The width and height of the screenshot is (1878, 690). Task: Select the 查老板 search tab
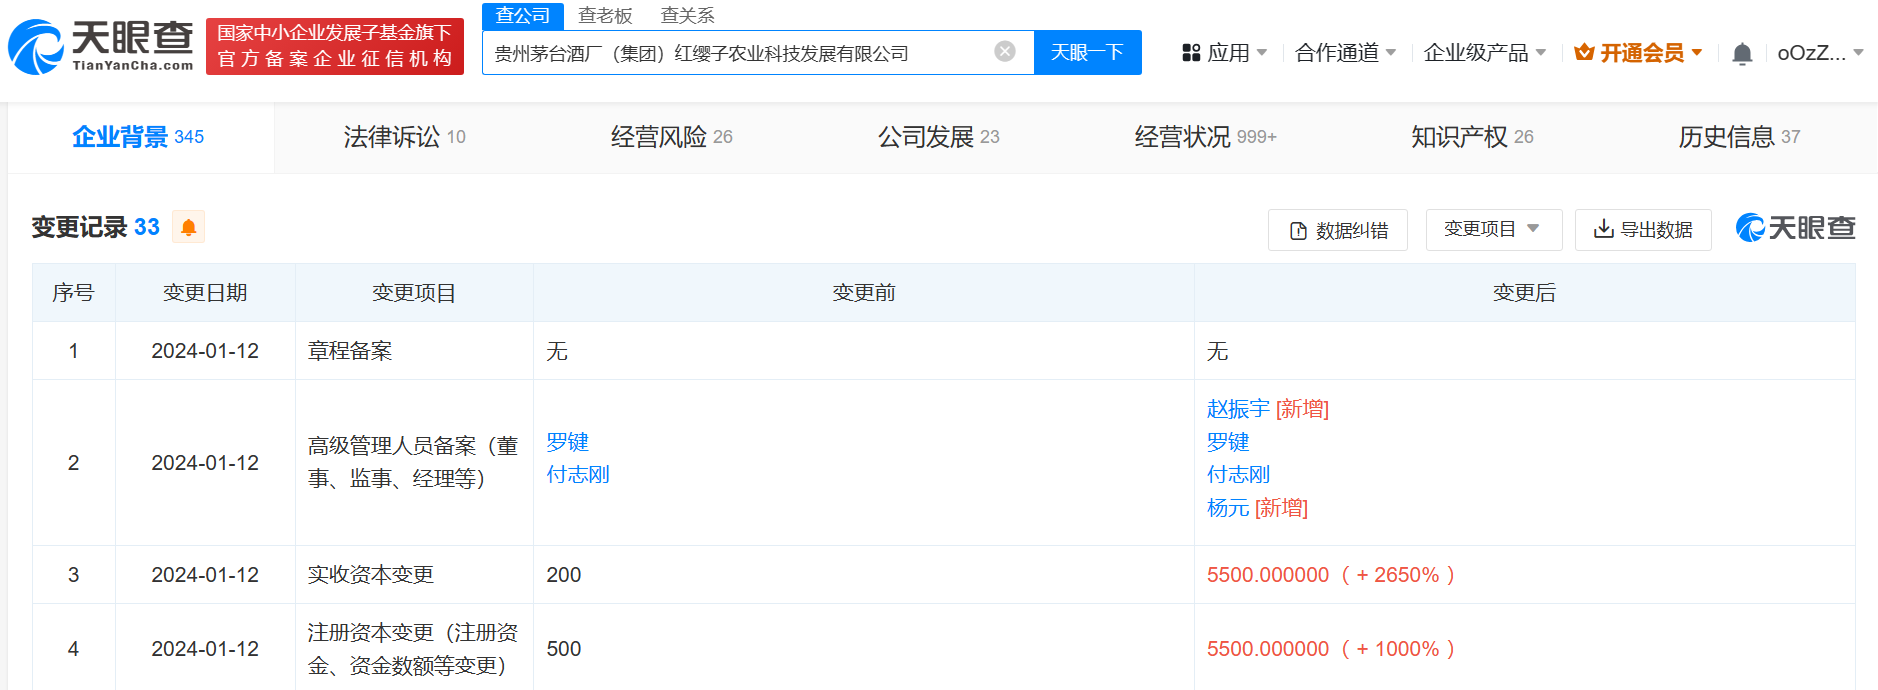pos(605,16)
